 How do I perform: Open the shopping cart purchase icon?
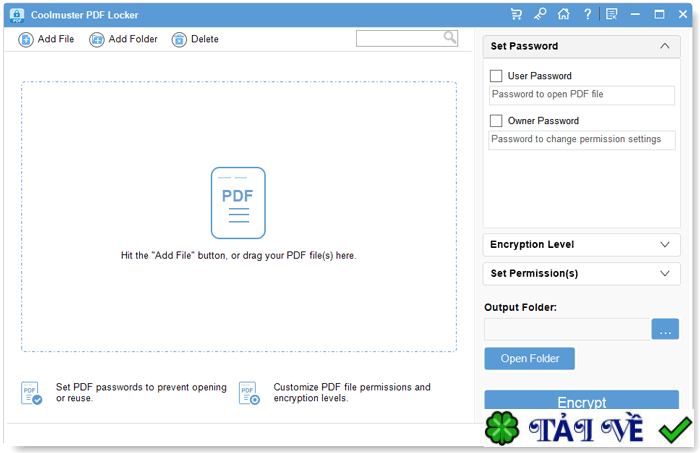pos(516,14)
